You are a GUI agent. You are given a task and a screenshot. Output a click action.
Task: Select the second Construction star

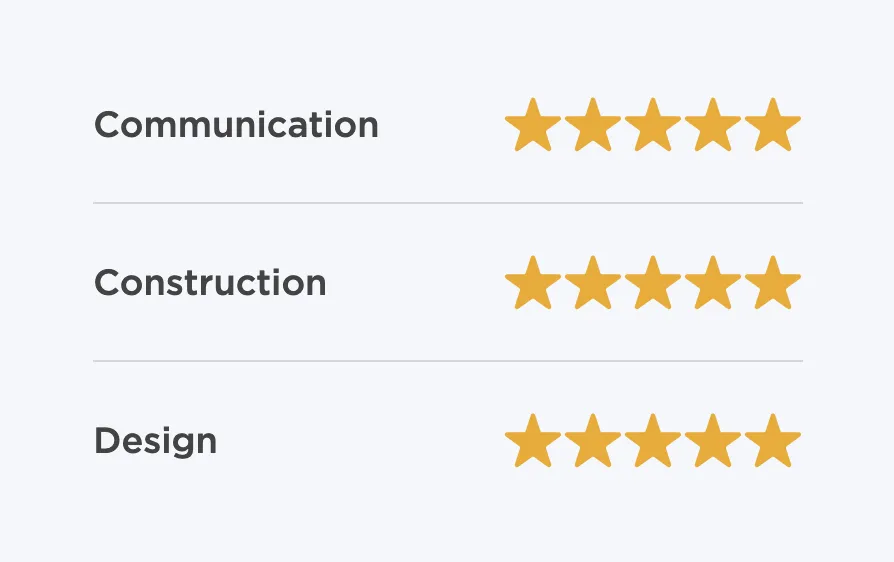(592, 283)
